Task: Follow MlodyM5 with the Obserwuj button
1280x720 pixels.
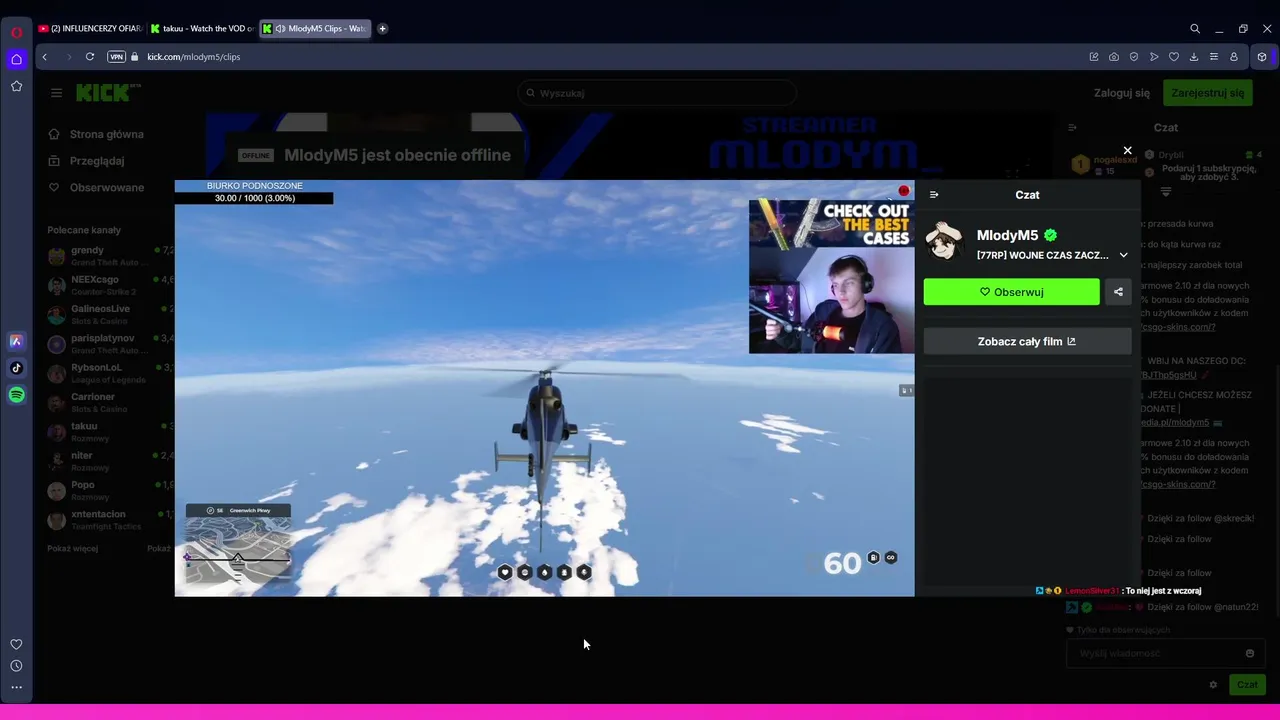Action: coord(1011,292)
